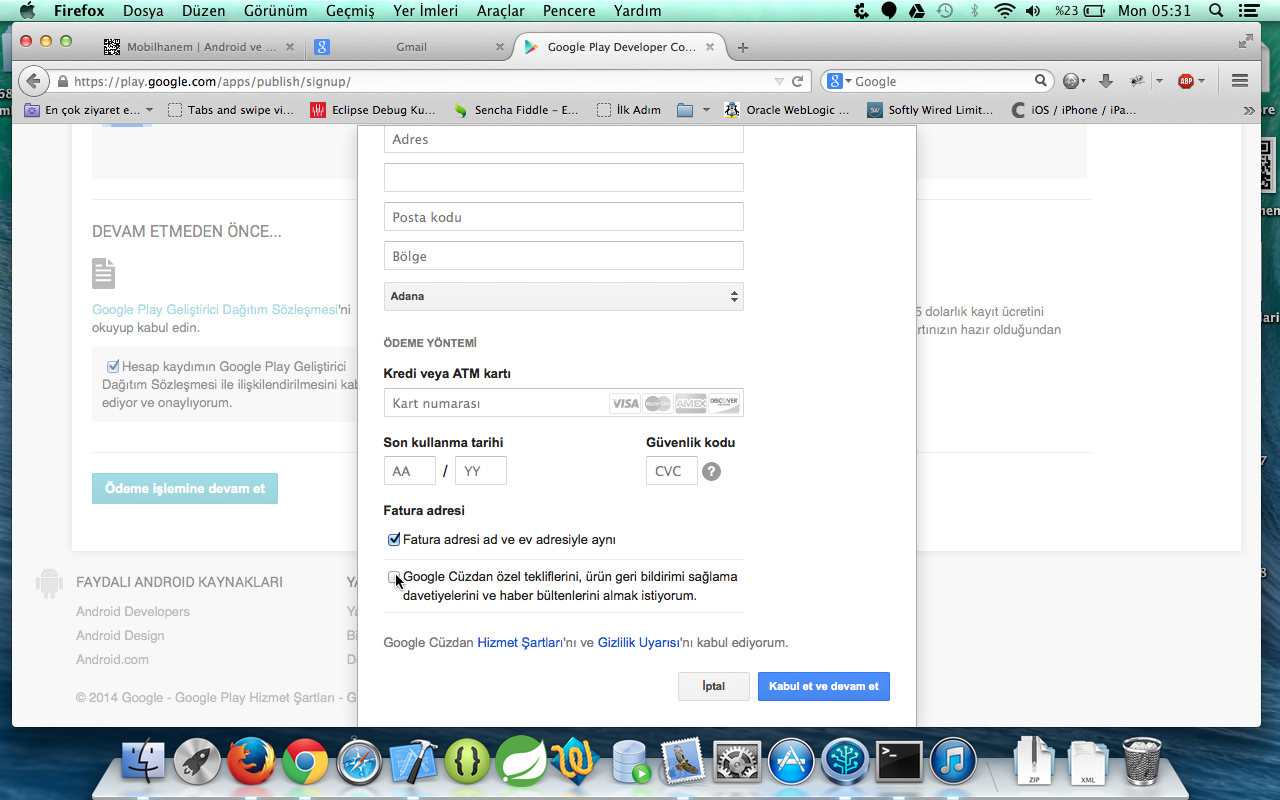Open System Preferences from the dock

737,763
